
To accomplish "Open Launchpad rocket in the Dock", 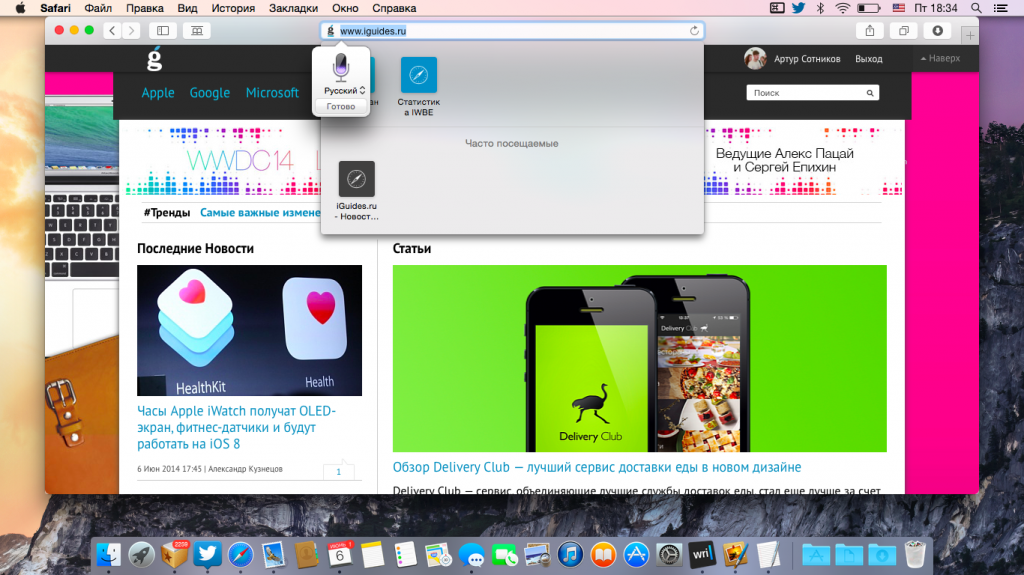I will pos(141,555).
